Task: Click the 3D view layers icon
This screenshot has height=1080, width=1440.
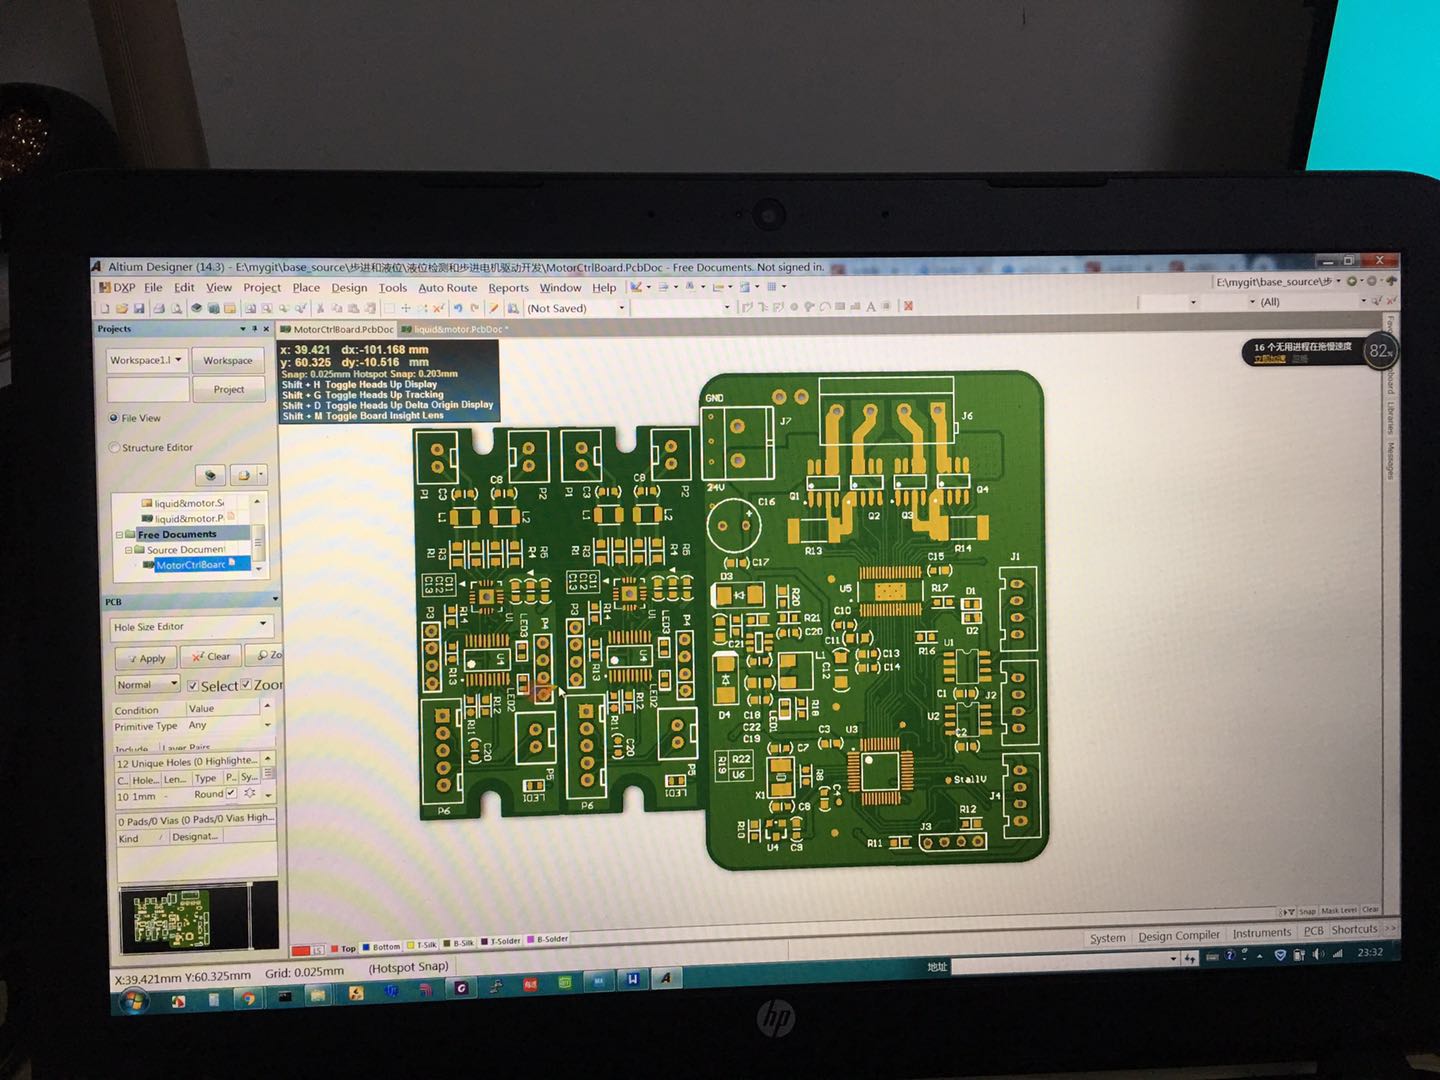Action: click(197, 308)
